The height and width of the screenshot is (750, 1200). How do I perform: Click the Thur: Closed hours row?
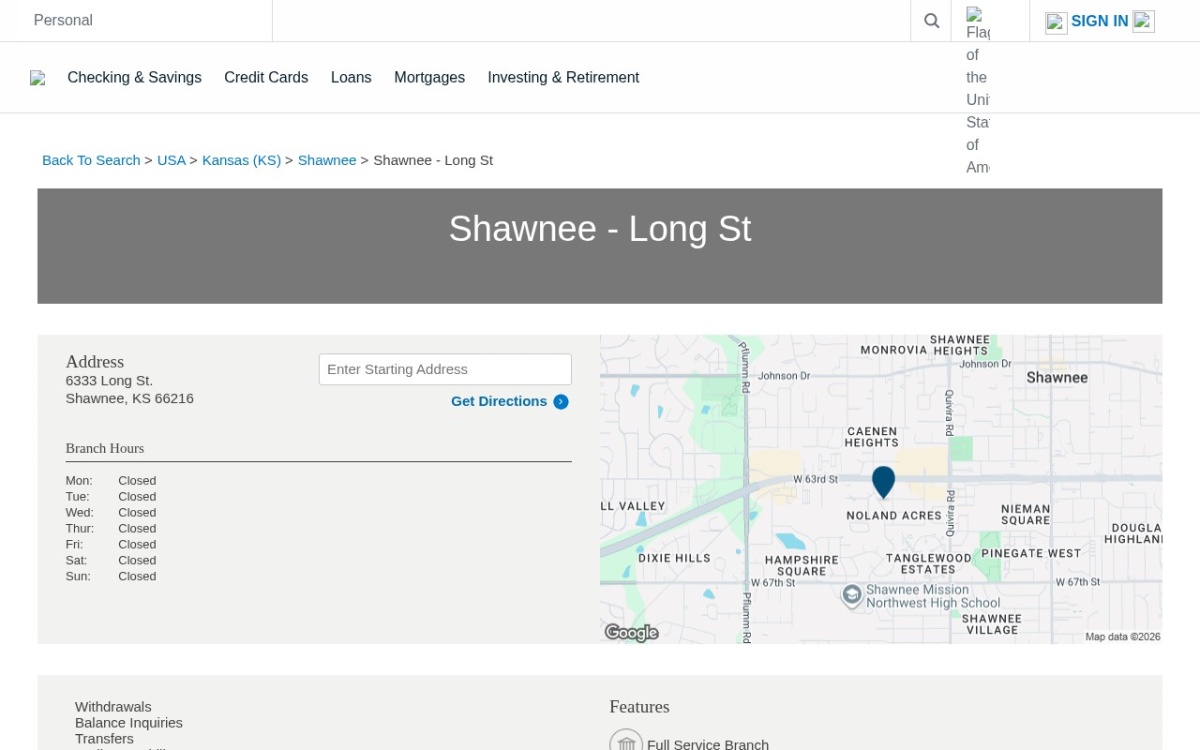(111, 529)
